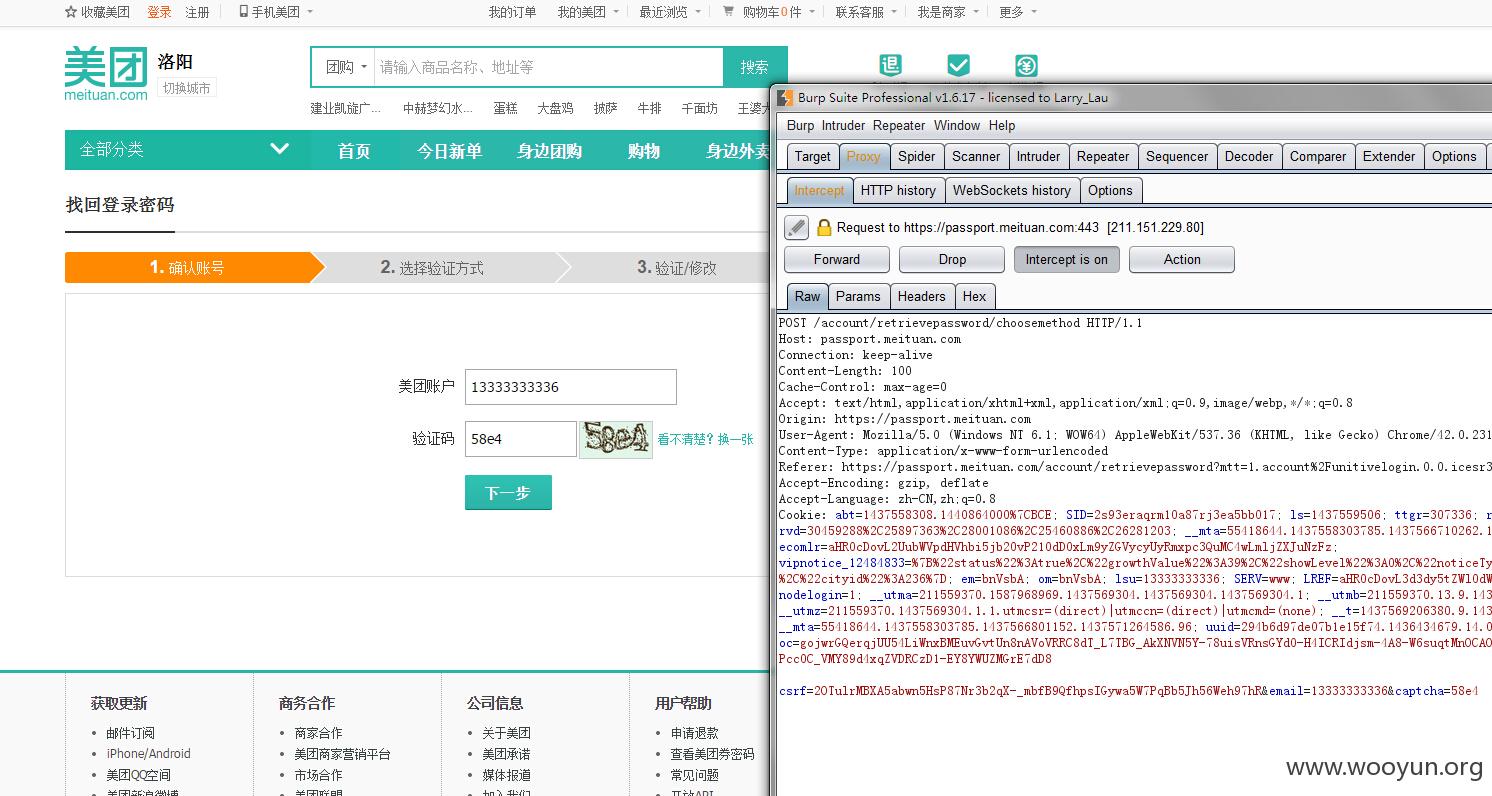Click the 邮件订阅 footer link
This screenshot has height=796, width=1492.
(x=131, y=733)
